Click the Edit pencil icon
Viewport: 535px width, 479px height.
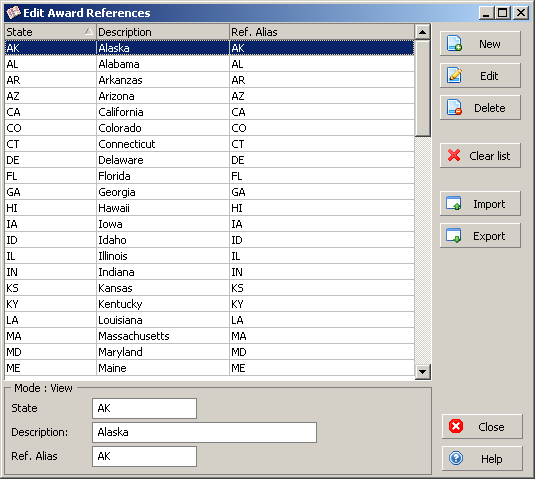coord(454,75)
